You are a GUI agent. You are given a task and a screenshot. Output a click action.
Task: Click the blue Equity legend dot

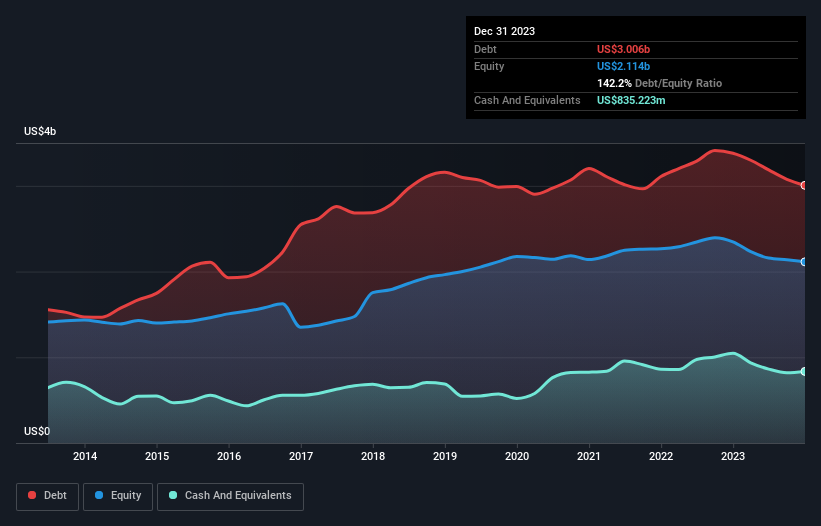99,495
